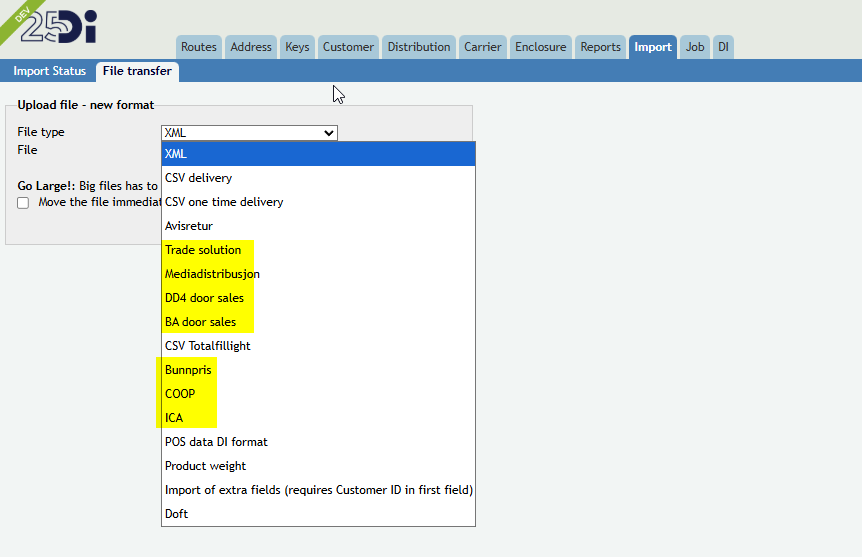The width and height of the screenshot is (862, 557).
Task: Select Import of extra fields option
Action: point(318,489)
